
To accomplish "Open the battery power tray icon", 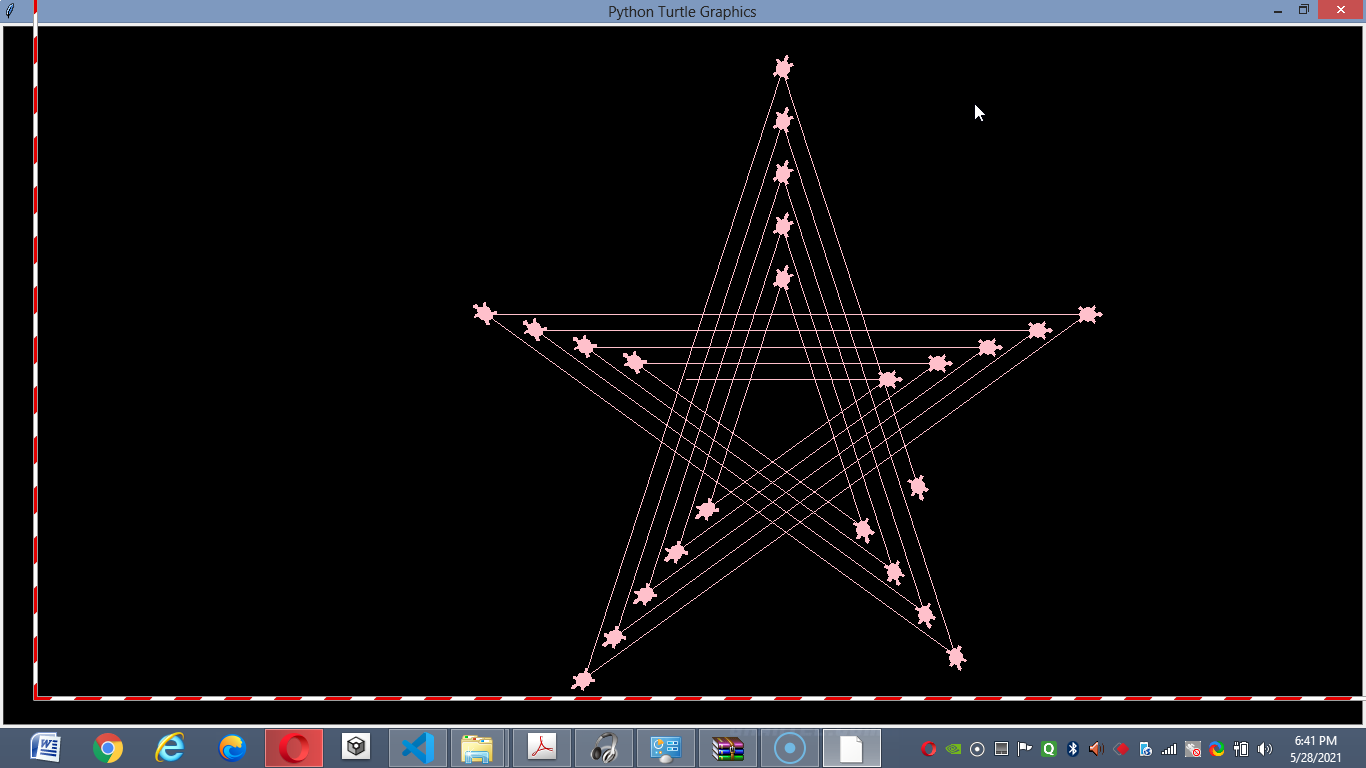I will [x=1241, y=749].
